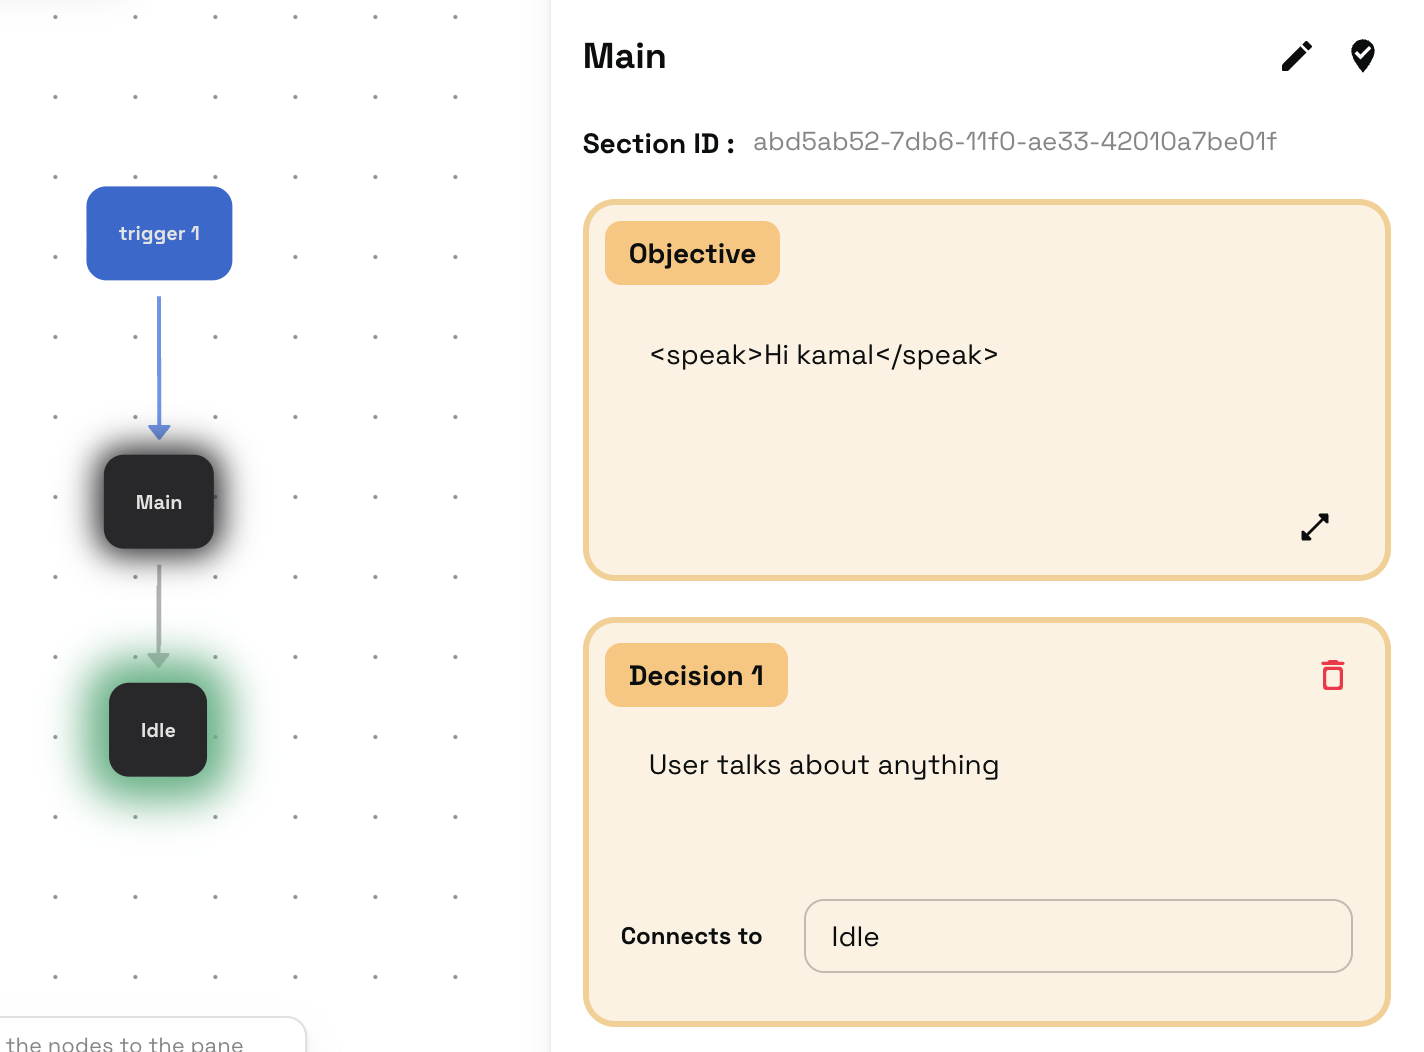
Task: Click the "Section ID :" label
Action: point(658,144)
